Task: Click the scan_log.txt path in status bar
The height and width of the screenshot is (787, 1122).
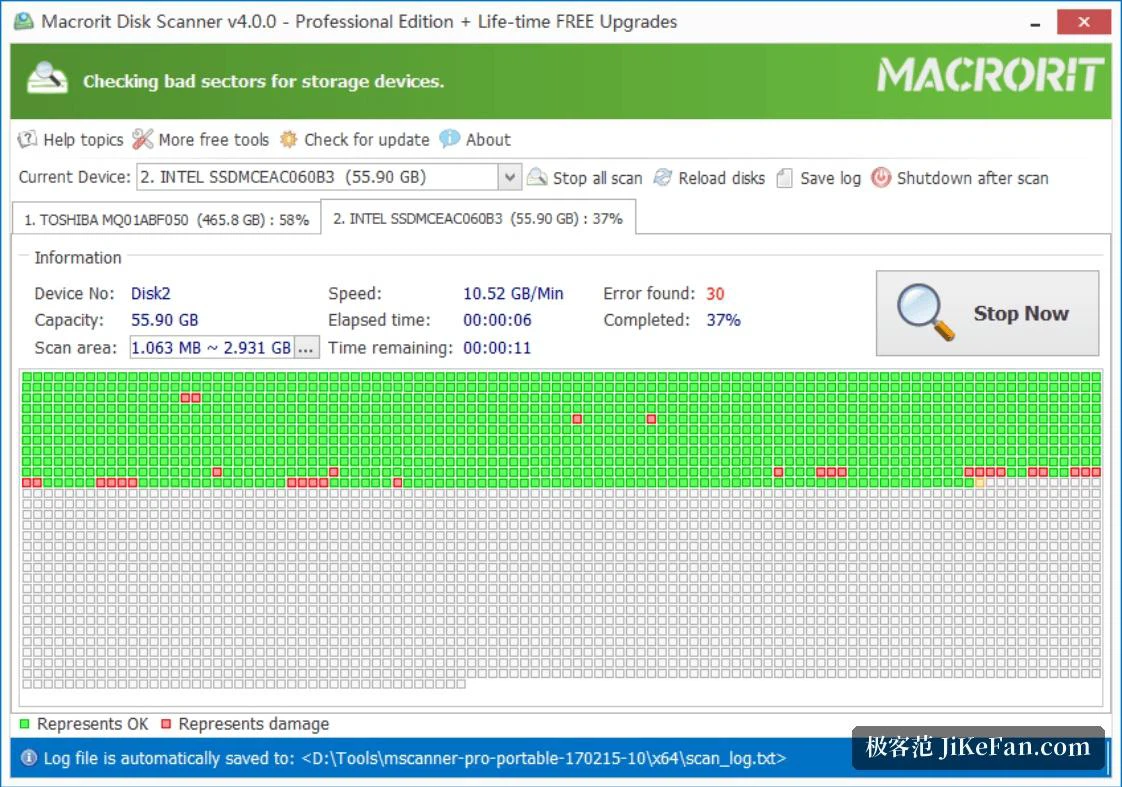Action: 544,758
